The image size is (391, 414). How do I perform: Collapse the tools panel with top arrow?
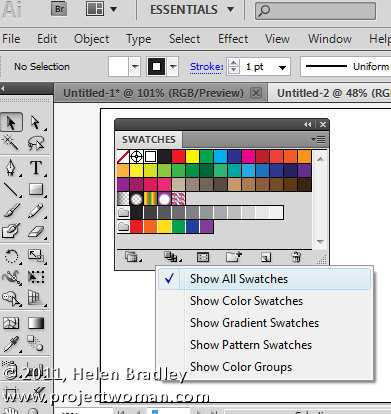pos(3,89)
